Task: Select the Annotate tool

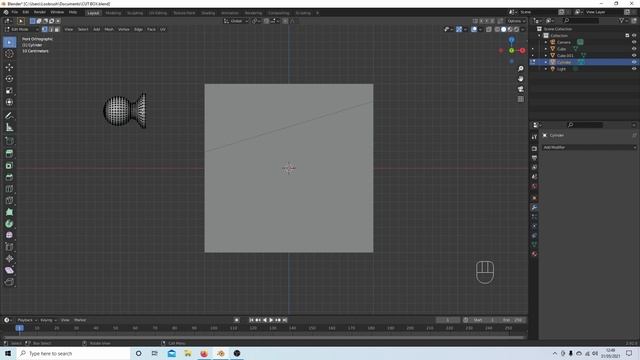Action: point(9,116)
